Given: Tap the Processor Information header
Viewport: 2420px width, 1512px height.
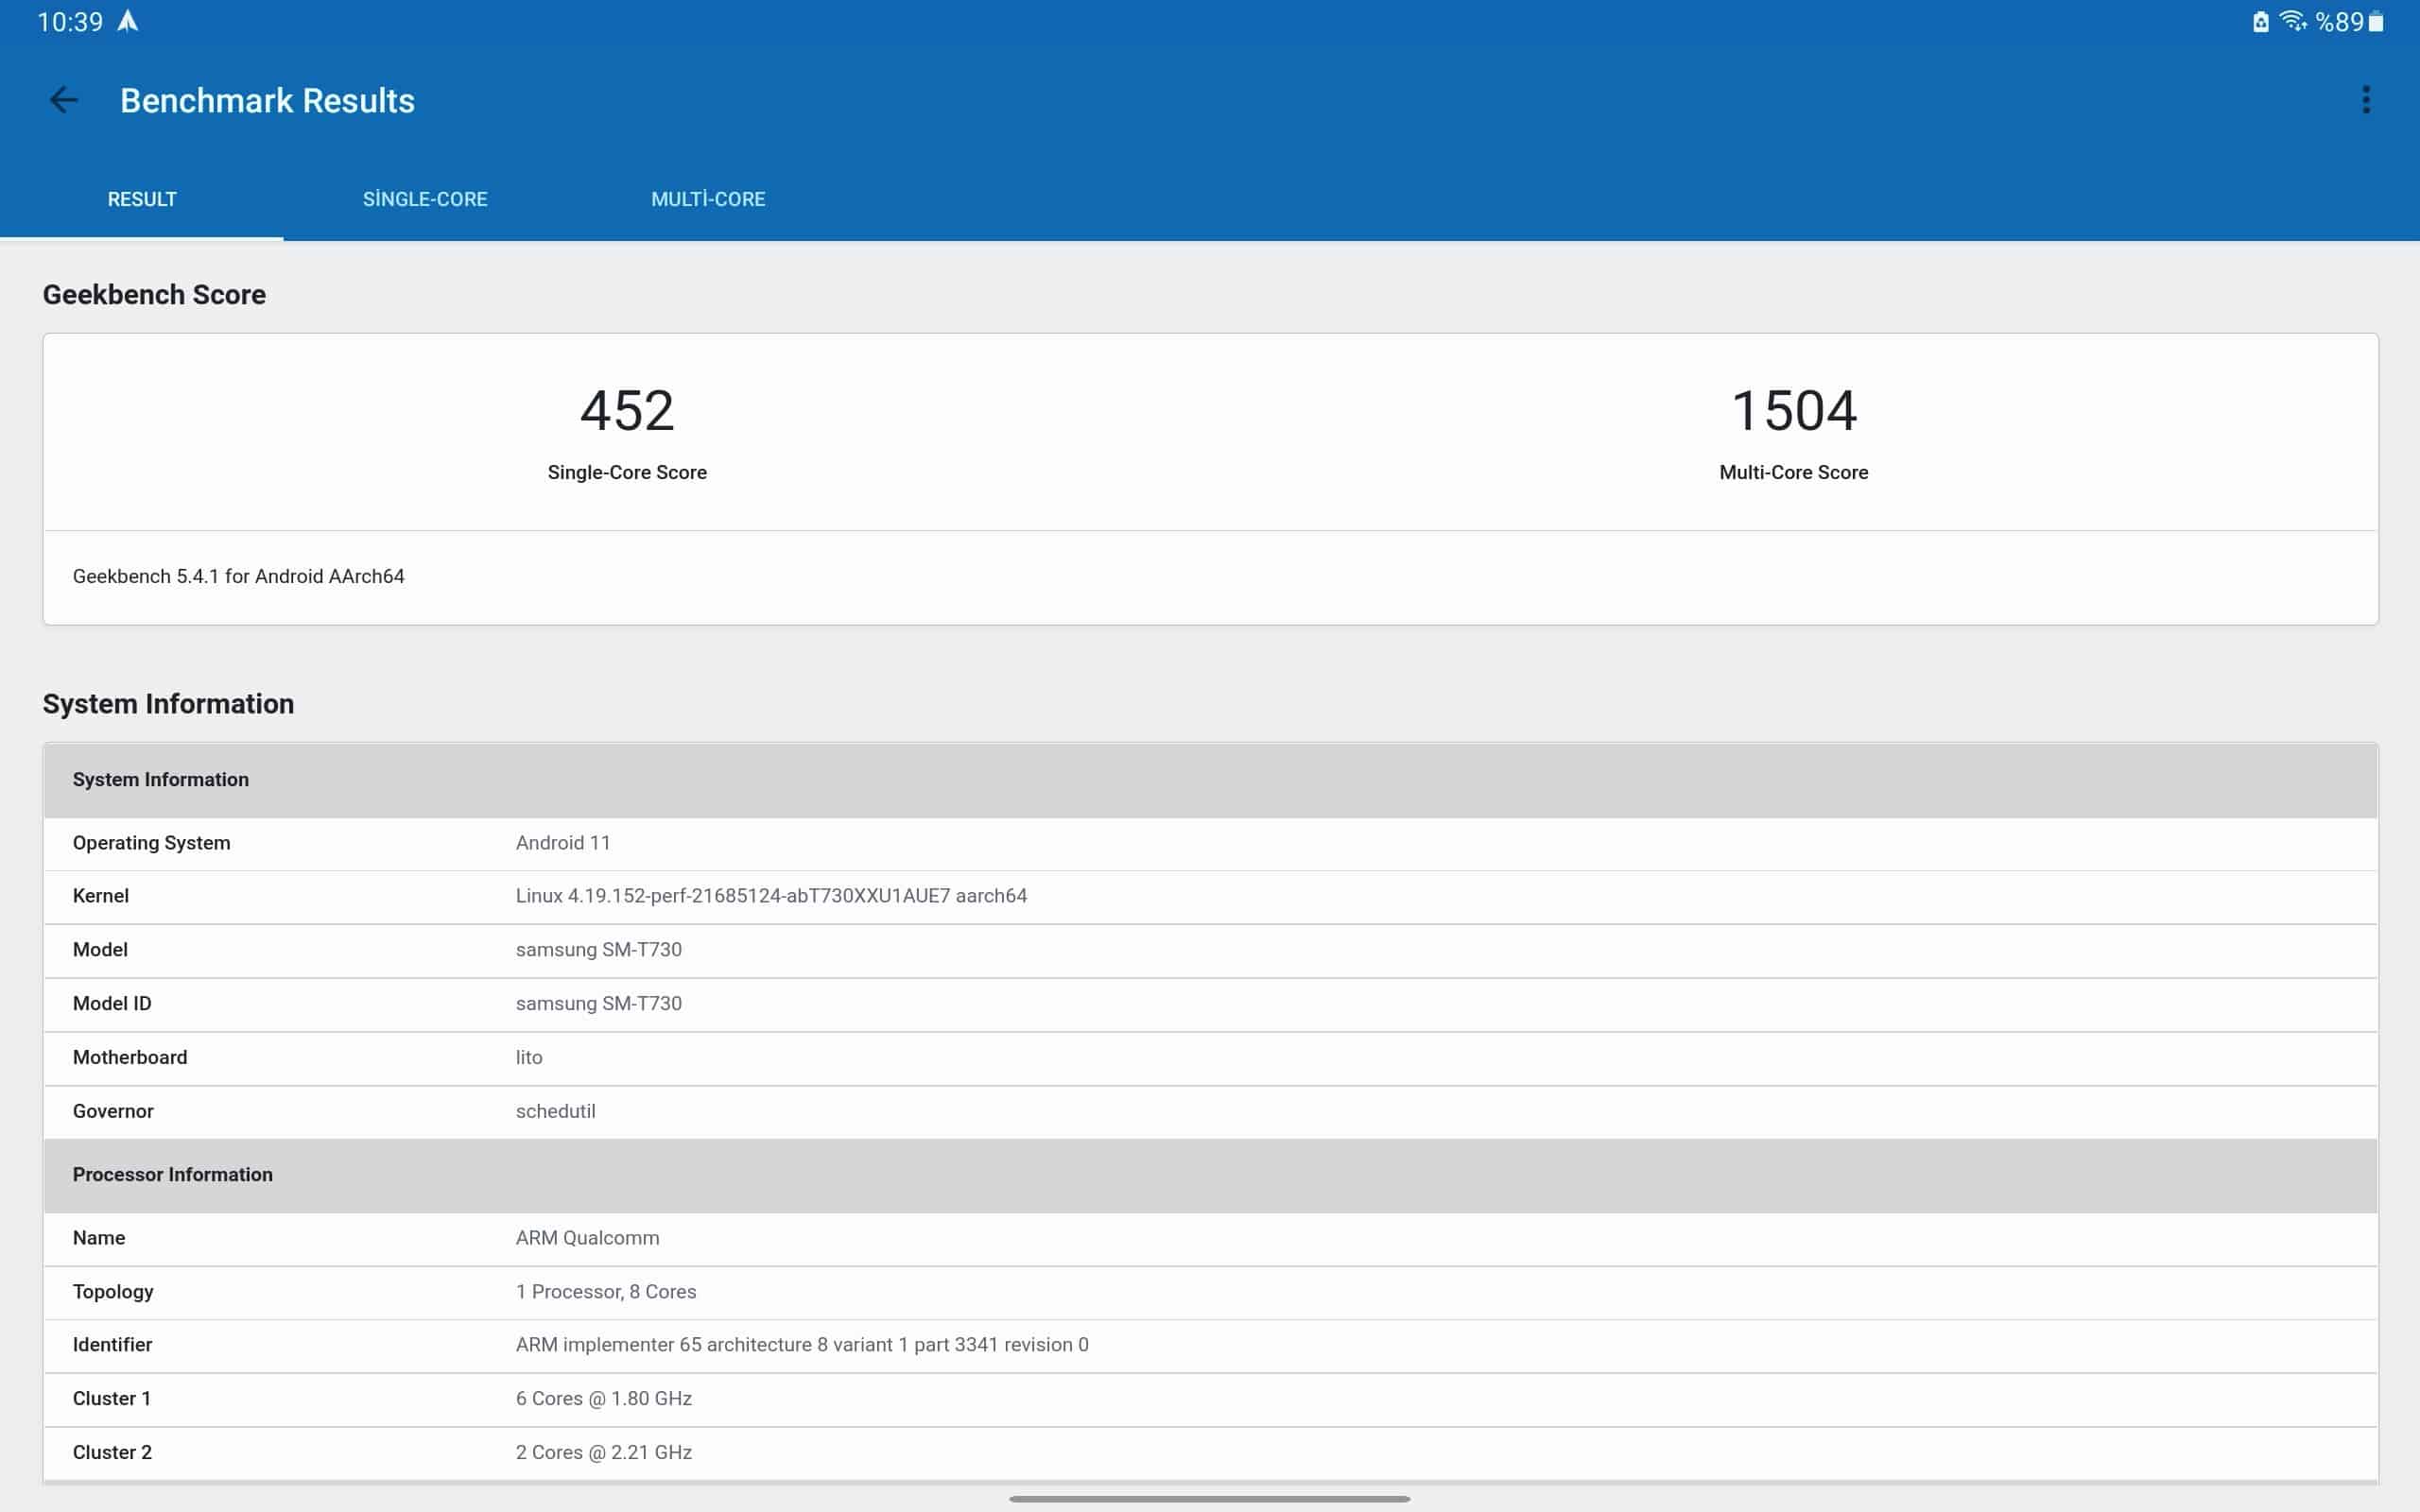Looking at the screenshot, I should pos(1210,1174).
